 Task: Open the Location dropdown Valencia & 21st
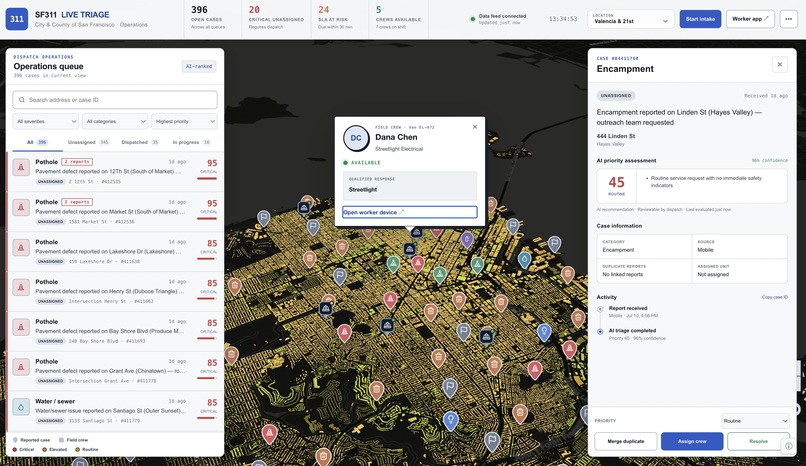631,19
